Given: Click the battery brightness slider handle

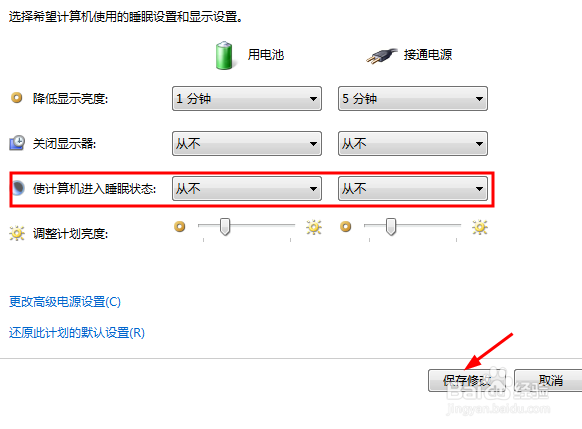Looking at the screenshot, I should (225, 227).
